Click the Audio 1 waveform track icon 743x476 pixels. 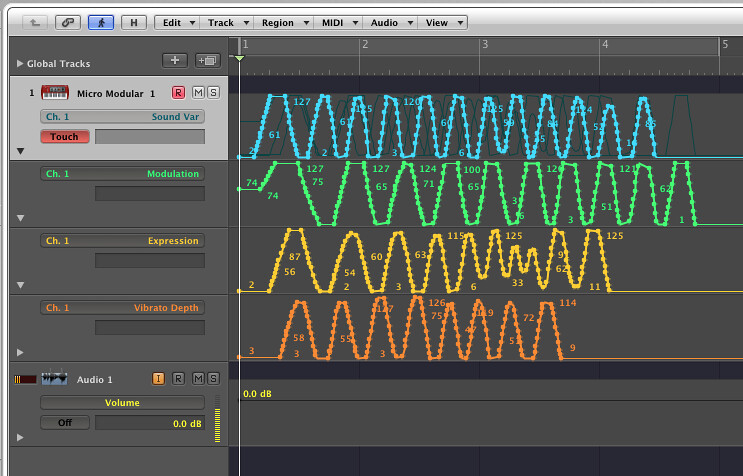click(53, 378)
